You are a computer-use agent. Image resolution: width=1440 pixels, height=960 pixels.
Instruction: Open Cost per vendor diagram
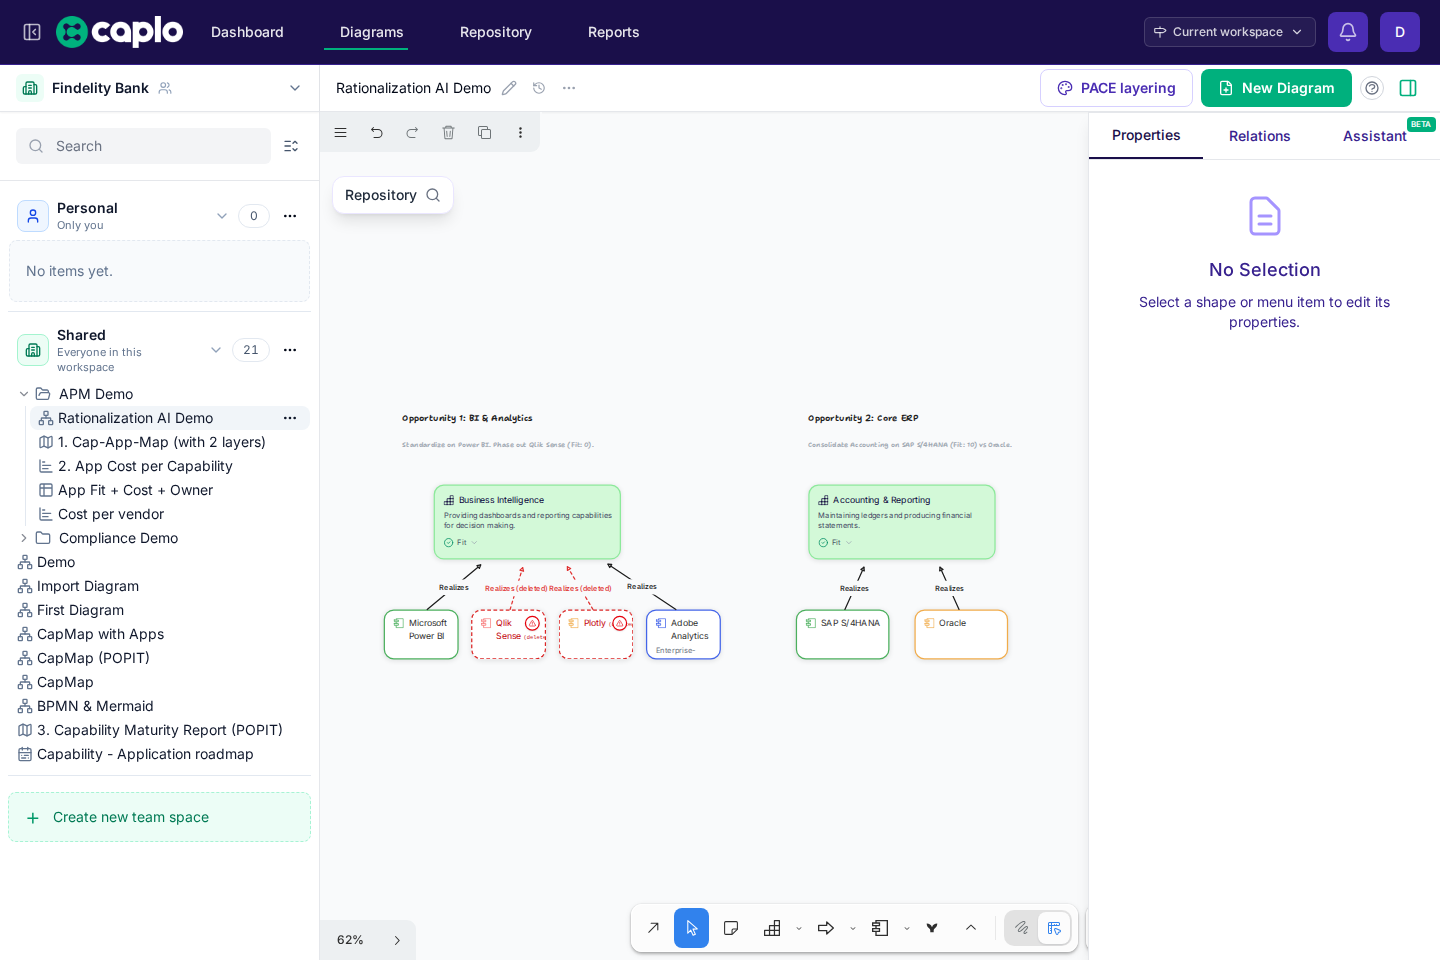111,514
